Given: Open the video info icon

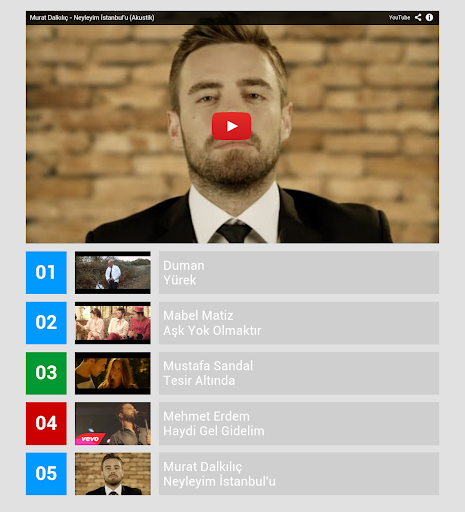Looking at the screenshot, I should pos(429,17).
